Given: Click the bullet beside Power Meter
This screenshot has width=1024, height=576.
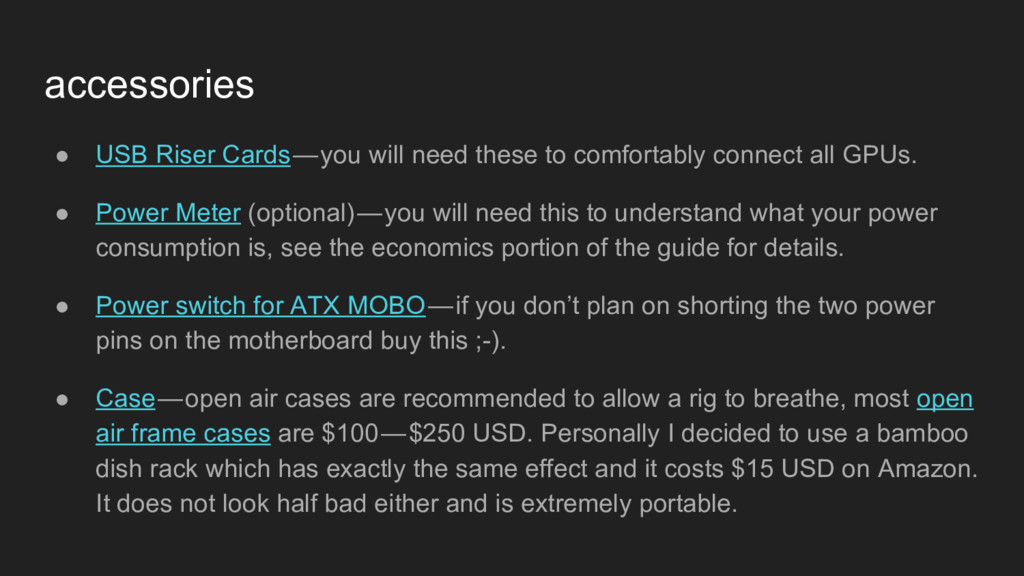Looking at the screenshot, I should [62, 214].
